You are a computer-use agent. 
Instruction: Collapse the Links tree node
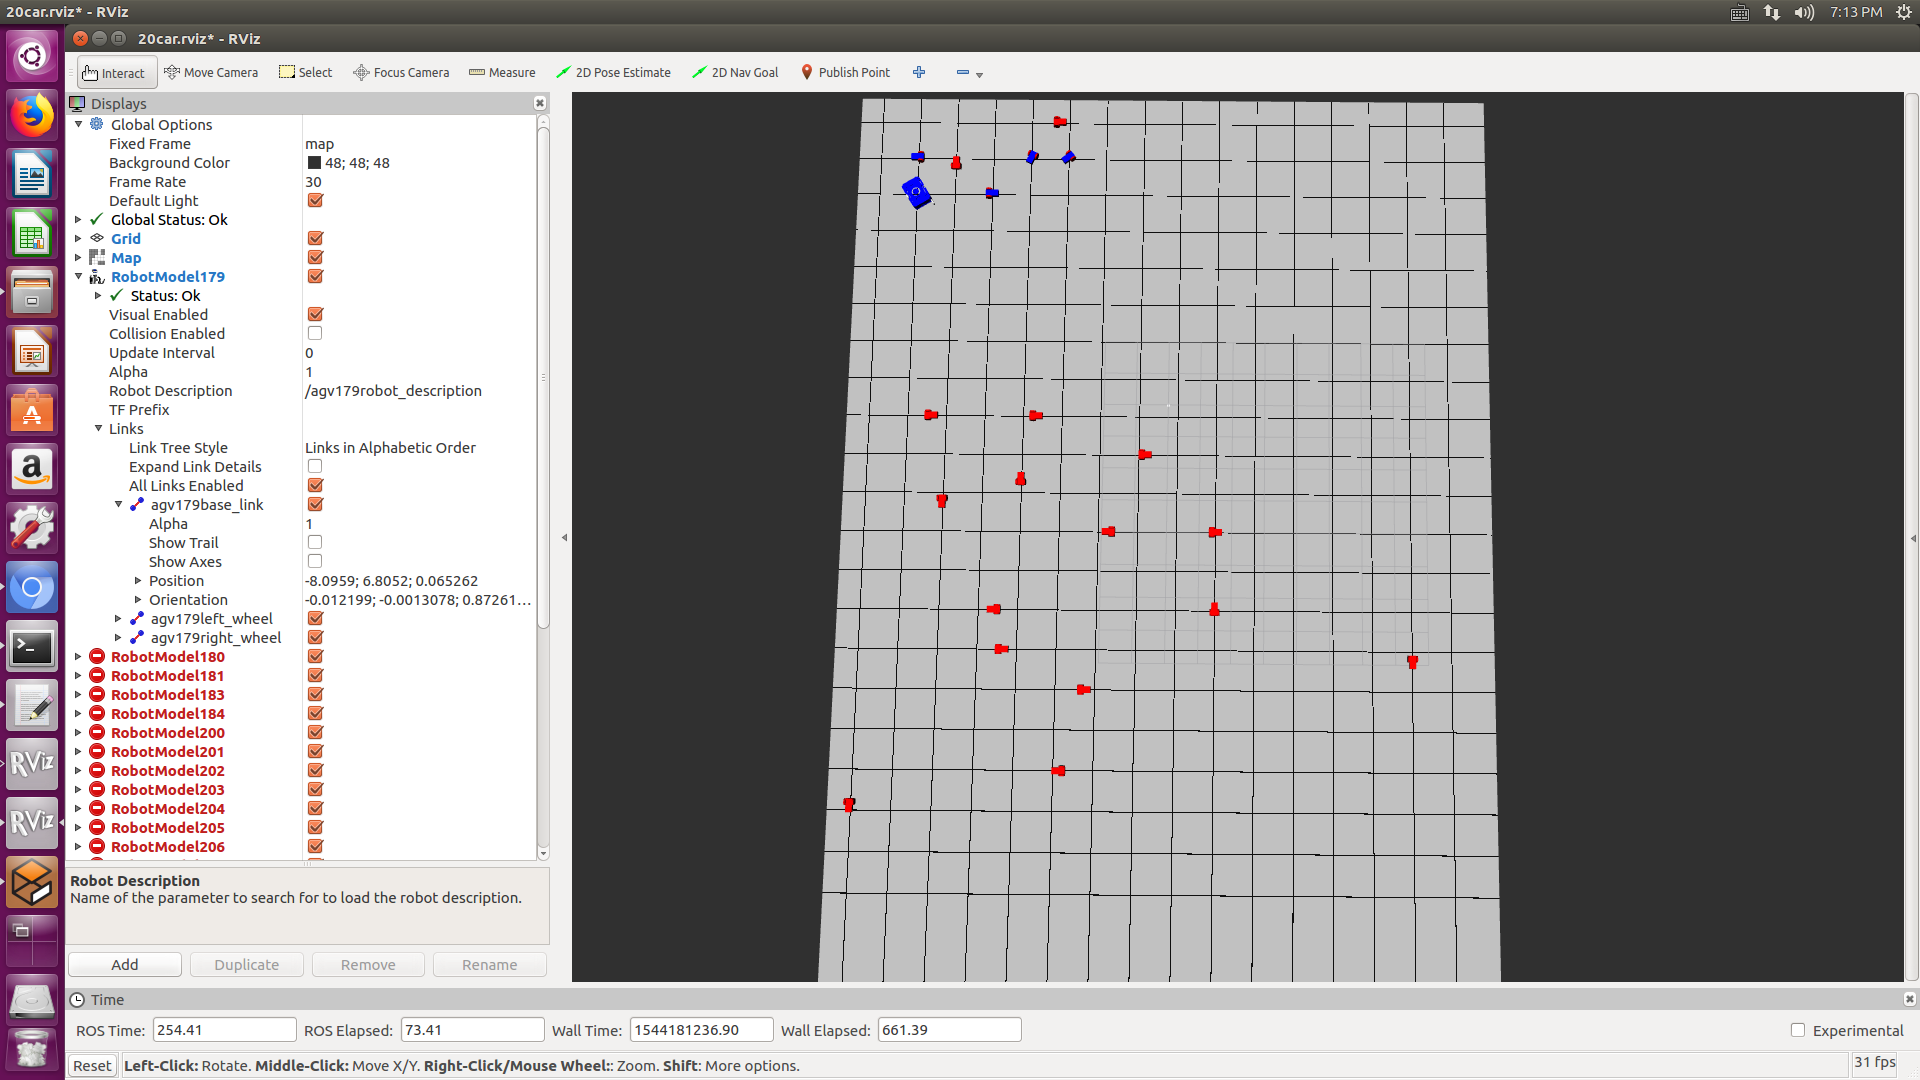(98, 428)
